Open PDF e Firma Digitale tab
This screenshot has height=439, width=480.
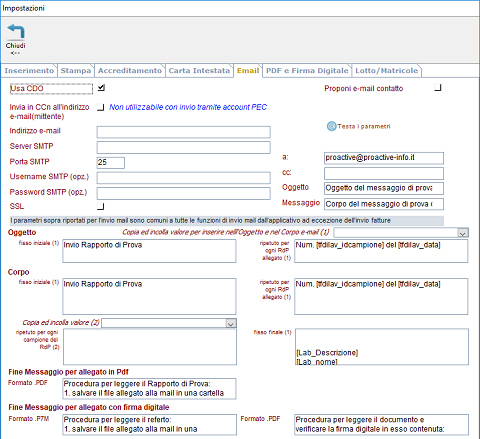[307, 71]
